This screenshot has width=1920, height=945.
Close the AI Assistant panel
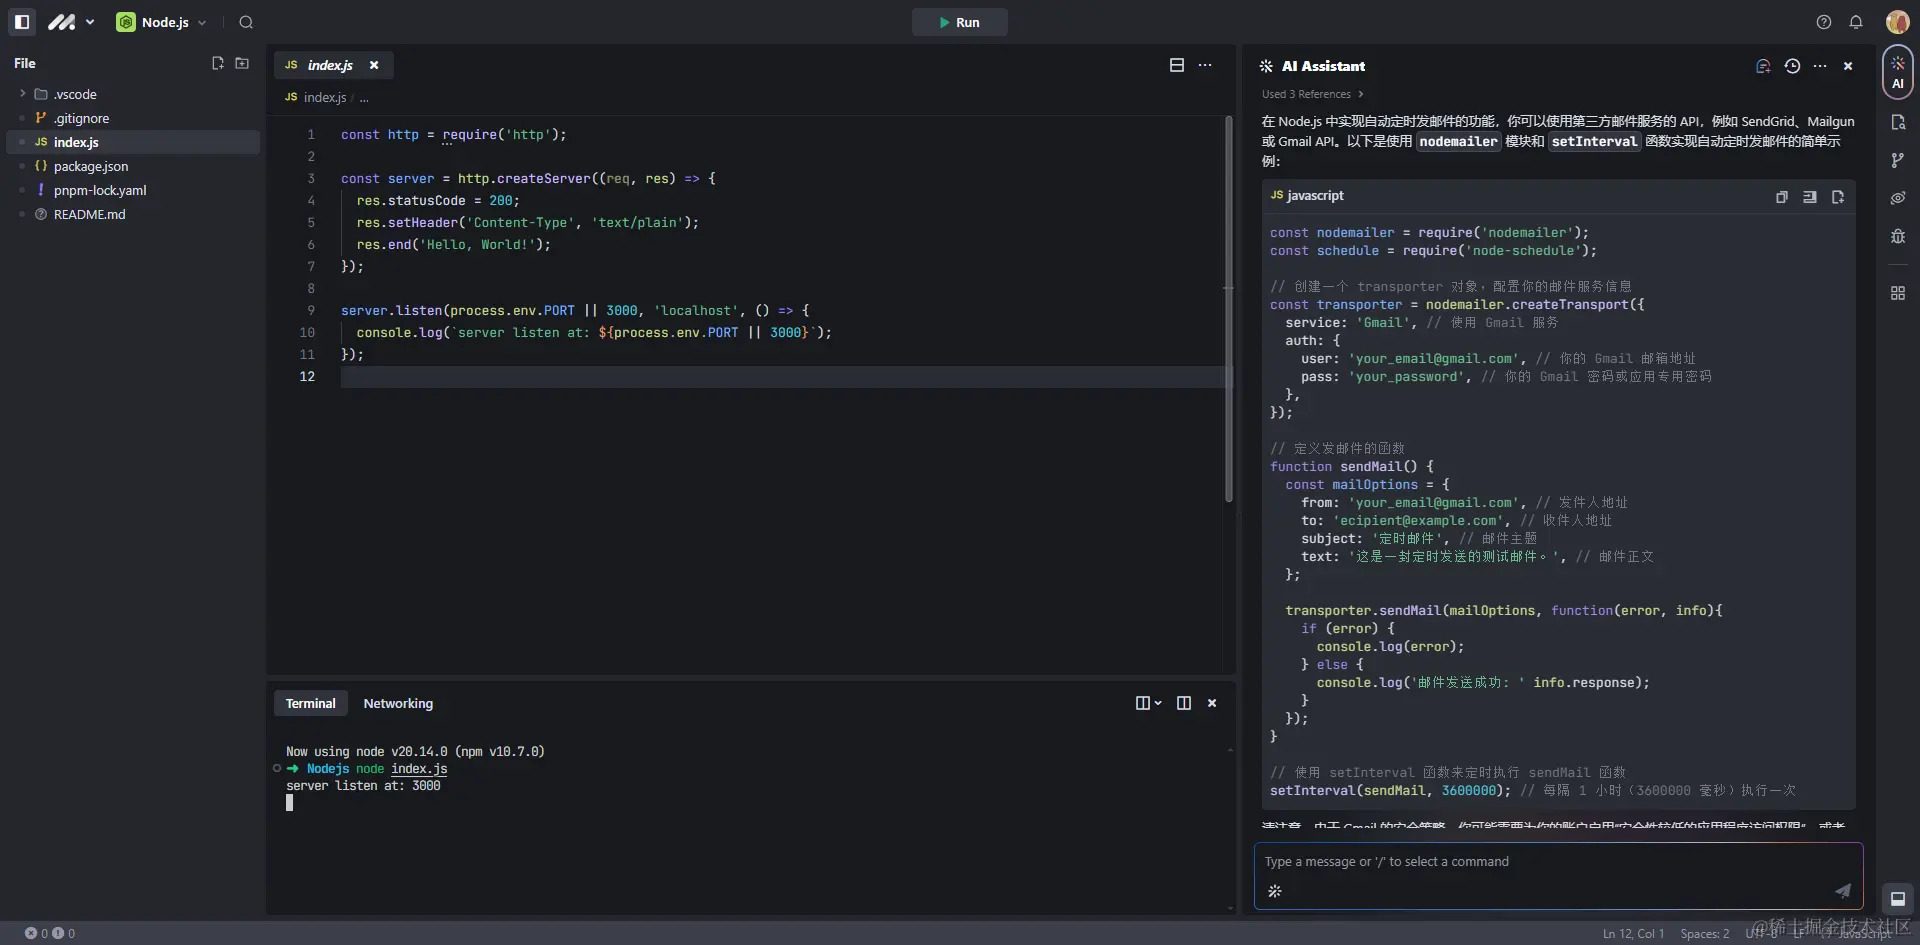click(x=1848, y=66)
